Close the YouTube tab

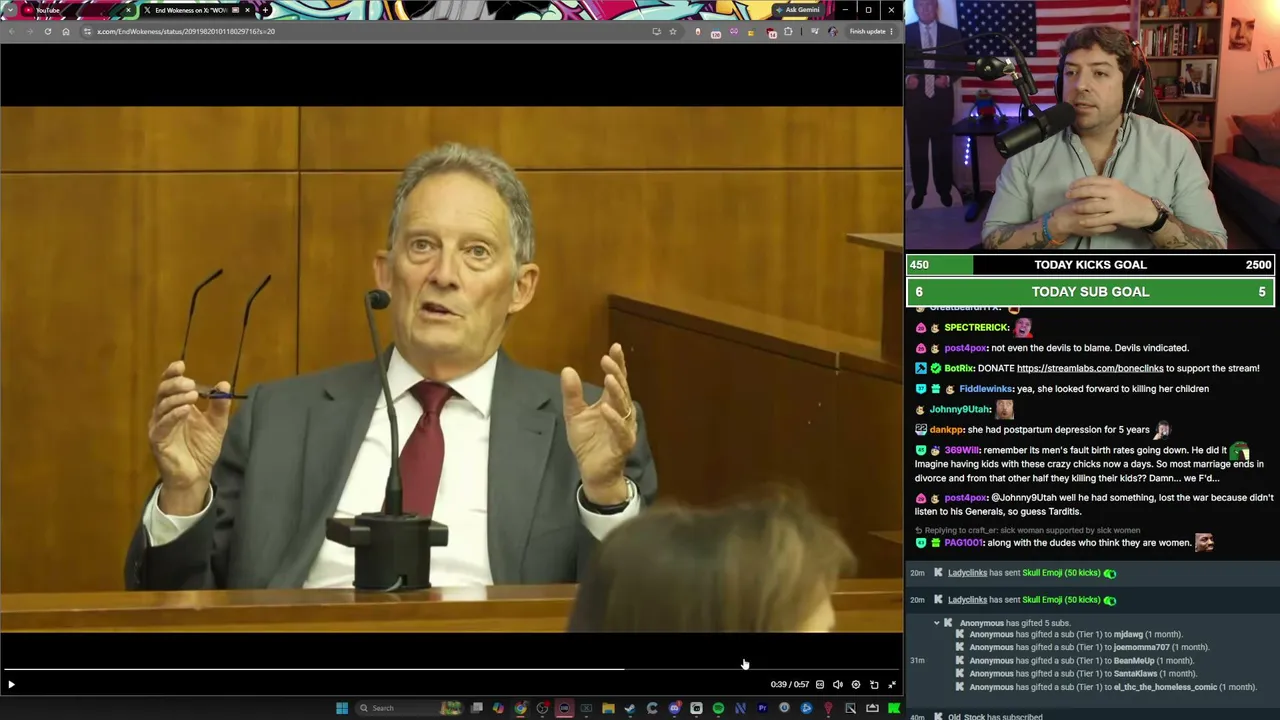pyautogui.click(x=128, y=10)
